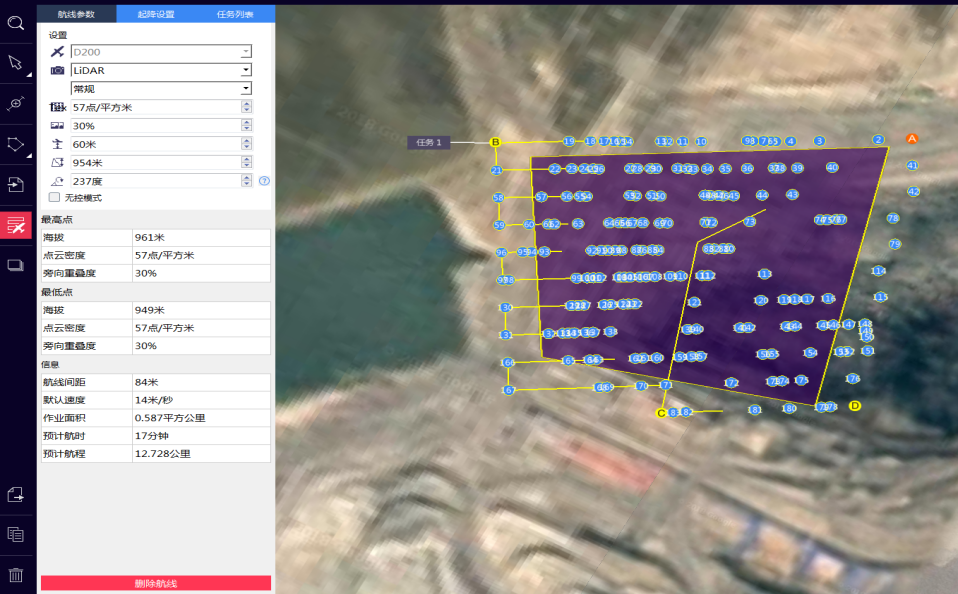Click waypoint 44 on the map

[762, 195]
